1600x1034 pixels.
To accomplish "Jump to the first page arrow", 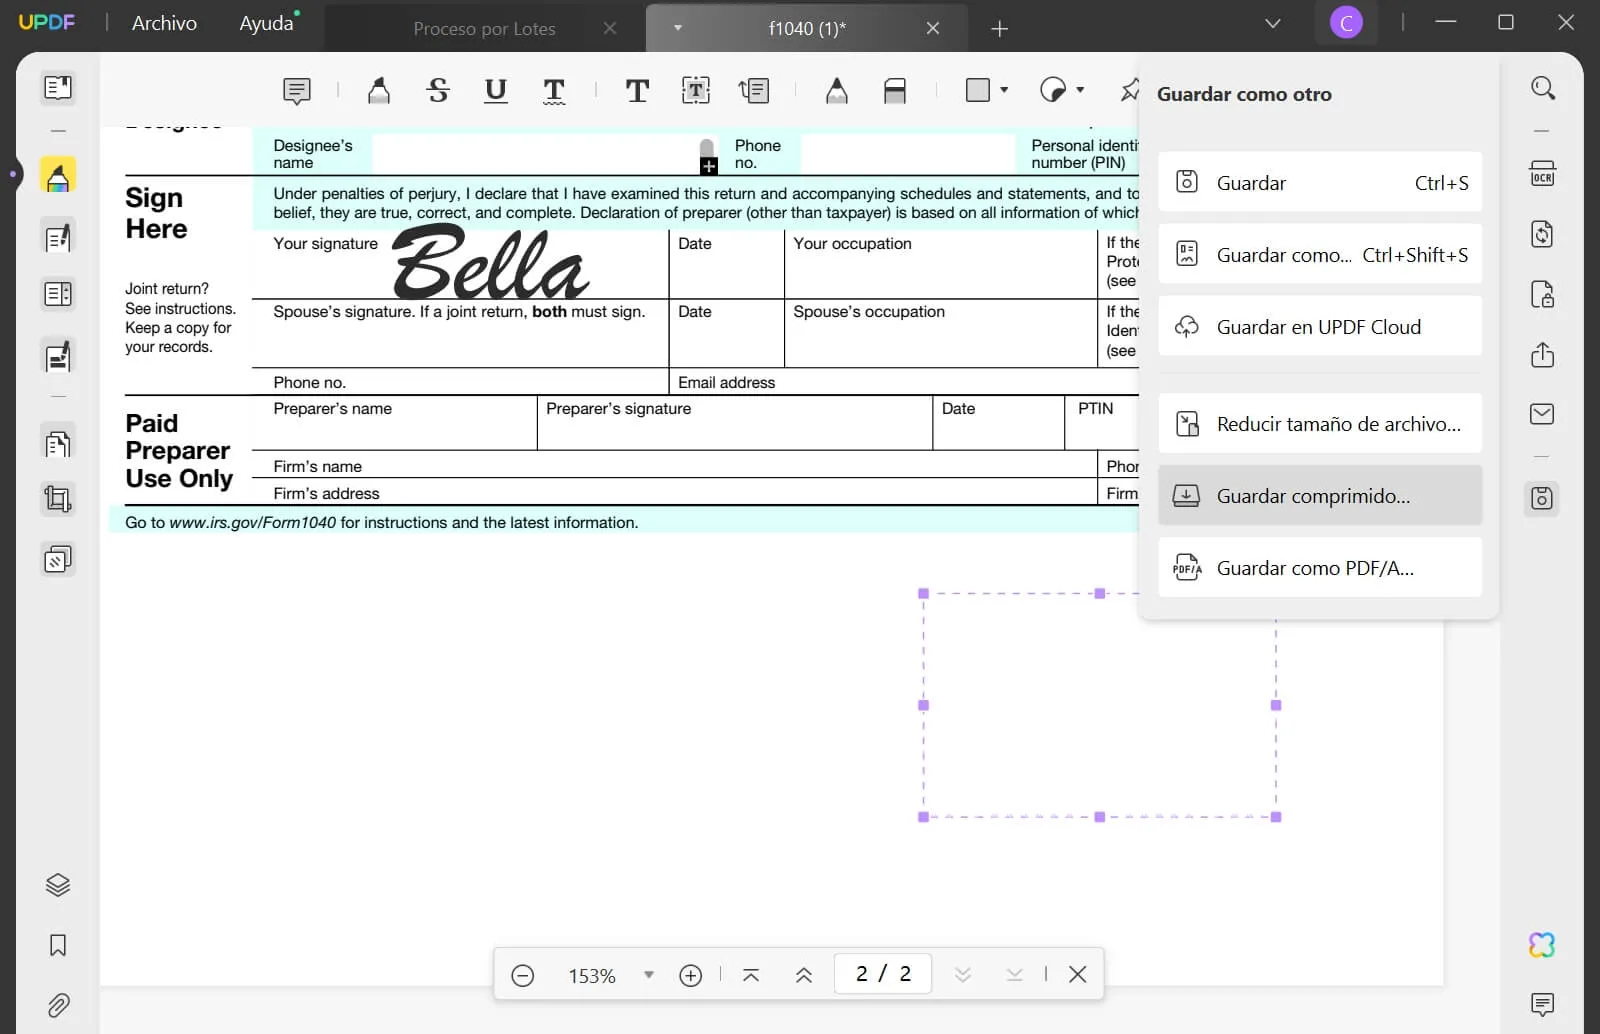I will (751, 975).
